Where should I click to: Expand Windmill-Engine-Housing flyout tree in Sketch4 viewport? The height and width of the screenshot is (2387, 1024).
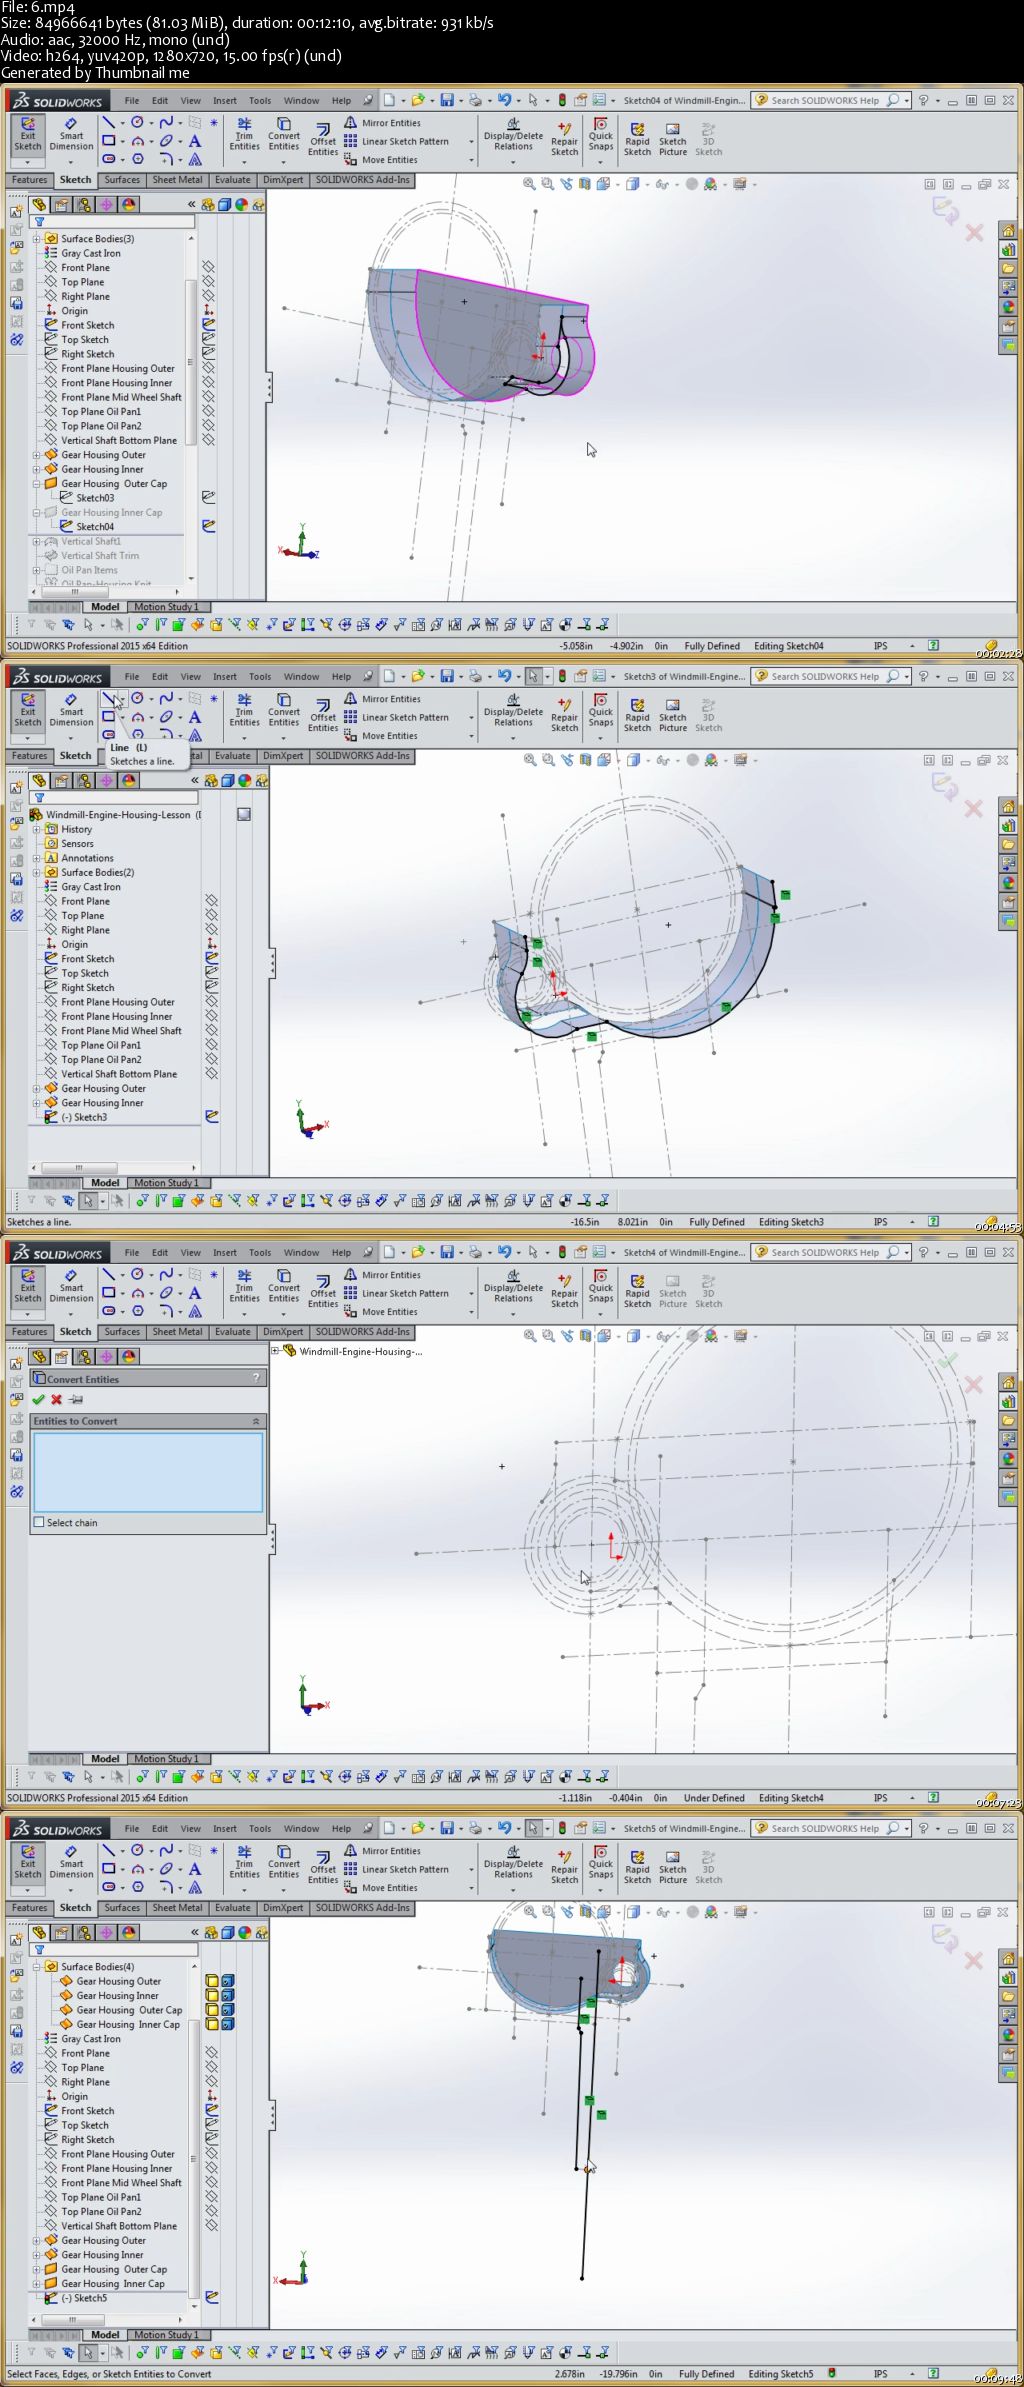276,1351
